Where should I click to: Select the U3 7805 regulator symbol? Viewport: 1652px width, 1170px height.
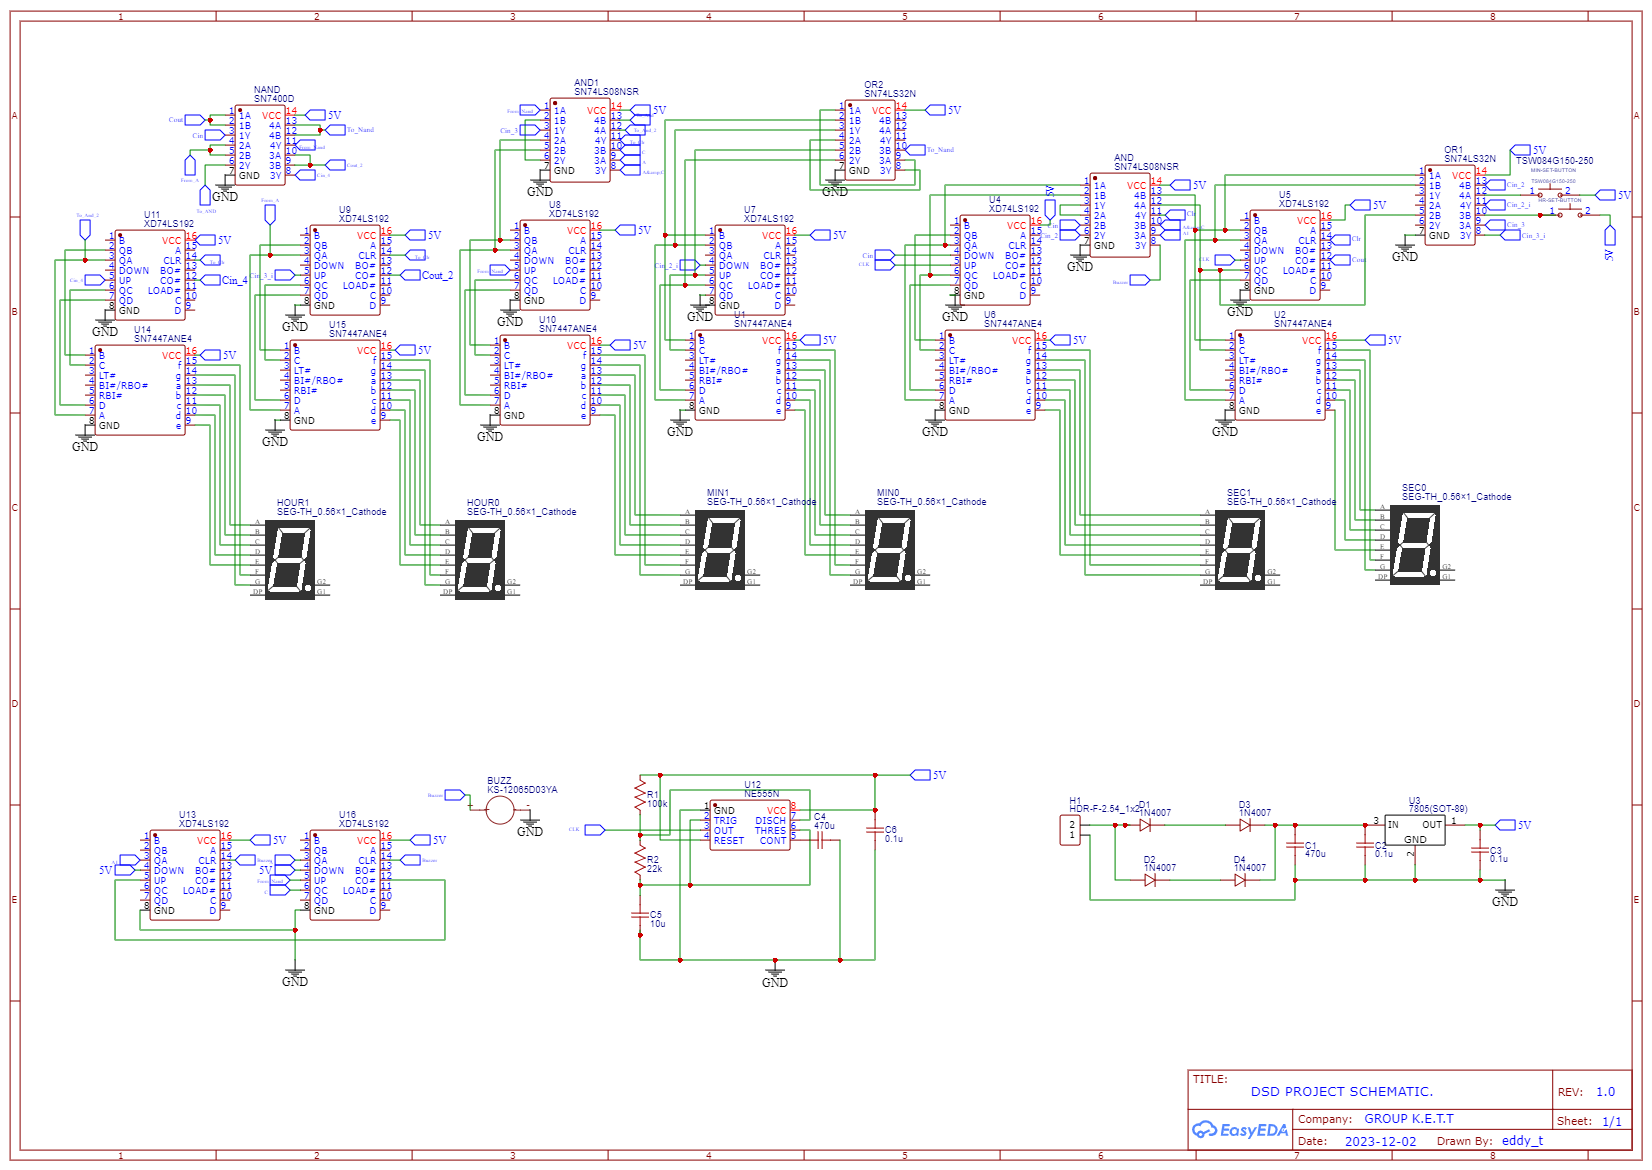pos(1415,830)
